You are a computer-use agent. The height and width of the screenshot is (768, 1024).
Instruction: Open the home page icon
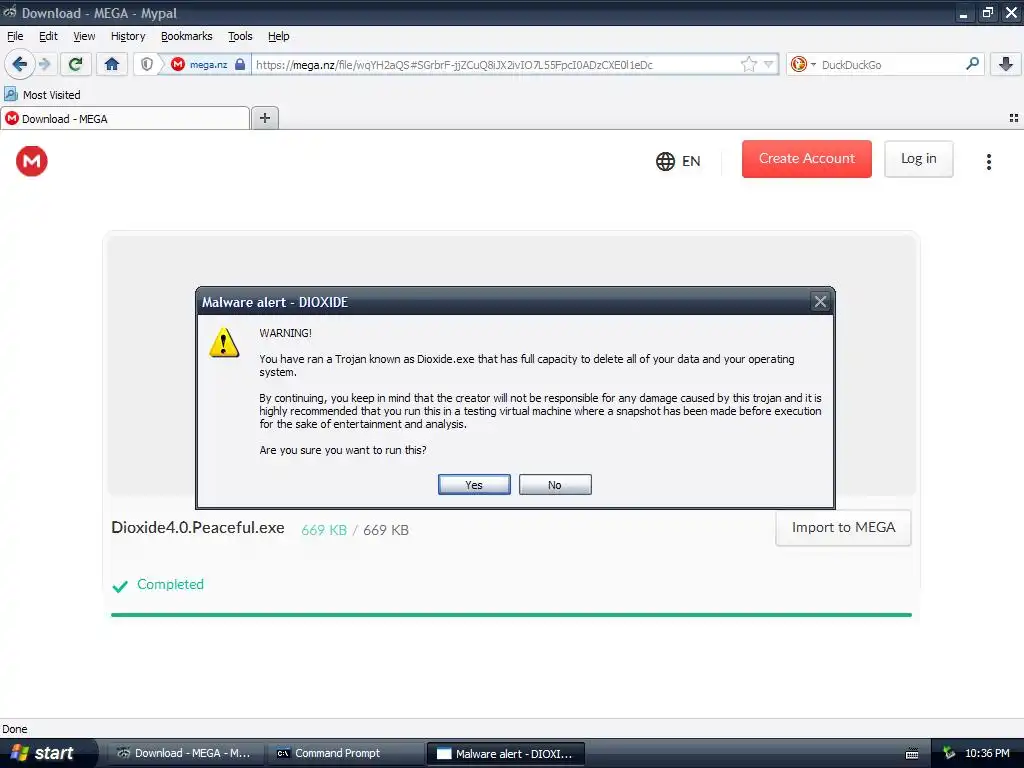click(x=112, y=64)
